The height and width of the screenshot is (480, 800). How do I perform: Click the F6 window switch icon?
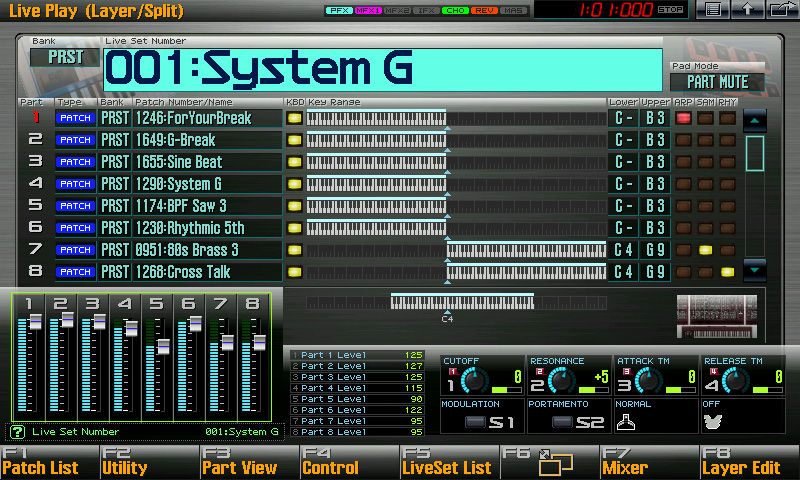coord(555,463)
